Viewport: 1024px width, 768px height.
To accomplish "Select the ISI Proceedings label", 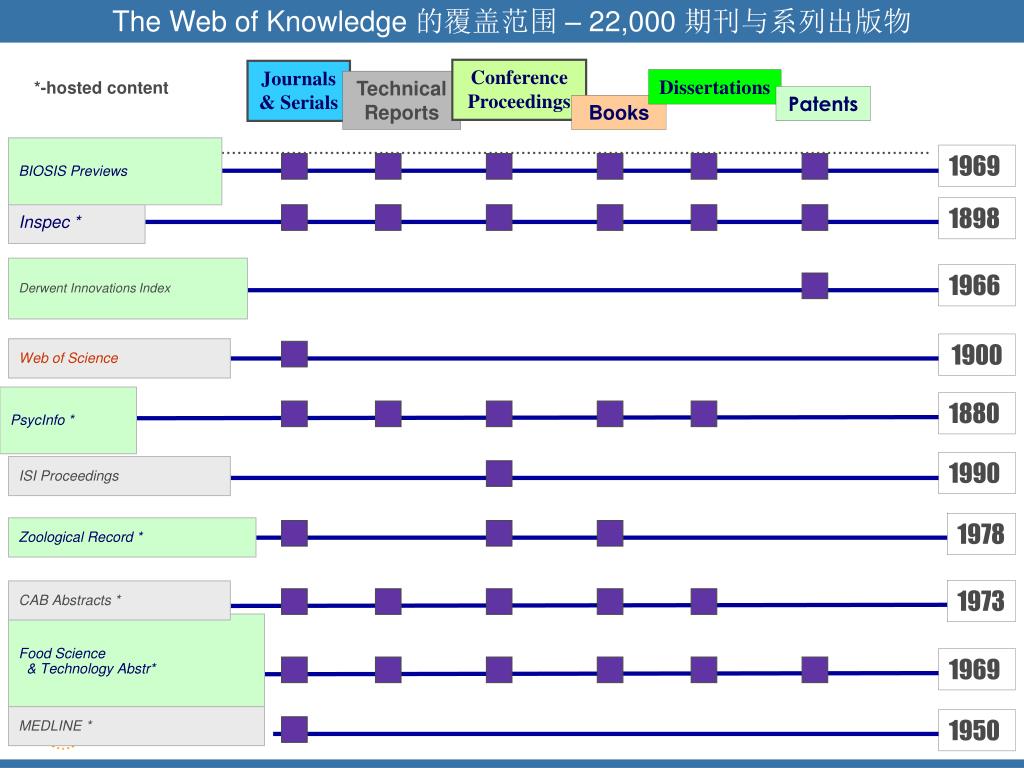I will coord(120,476).
